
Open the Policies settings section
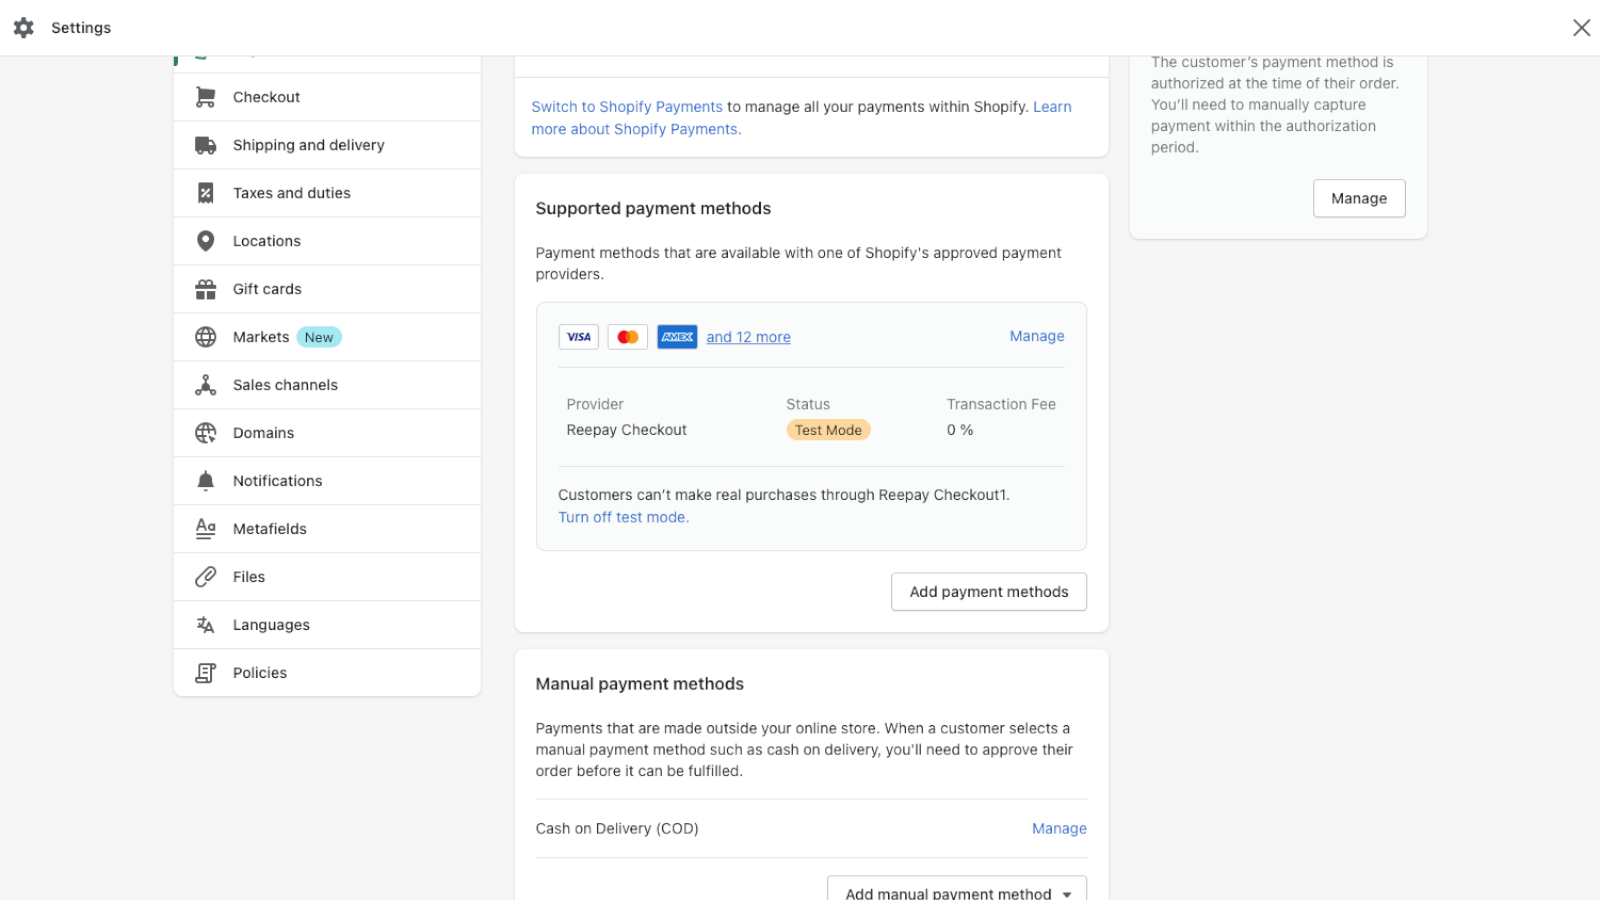click(x=260, y=673)
